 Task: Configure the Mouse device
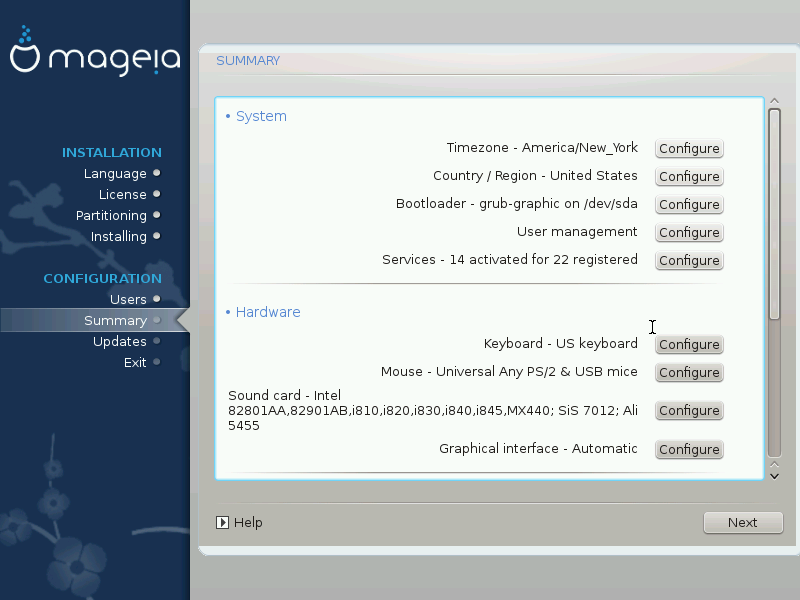[x=689, y=372]
